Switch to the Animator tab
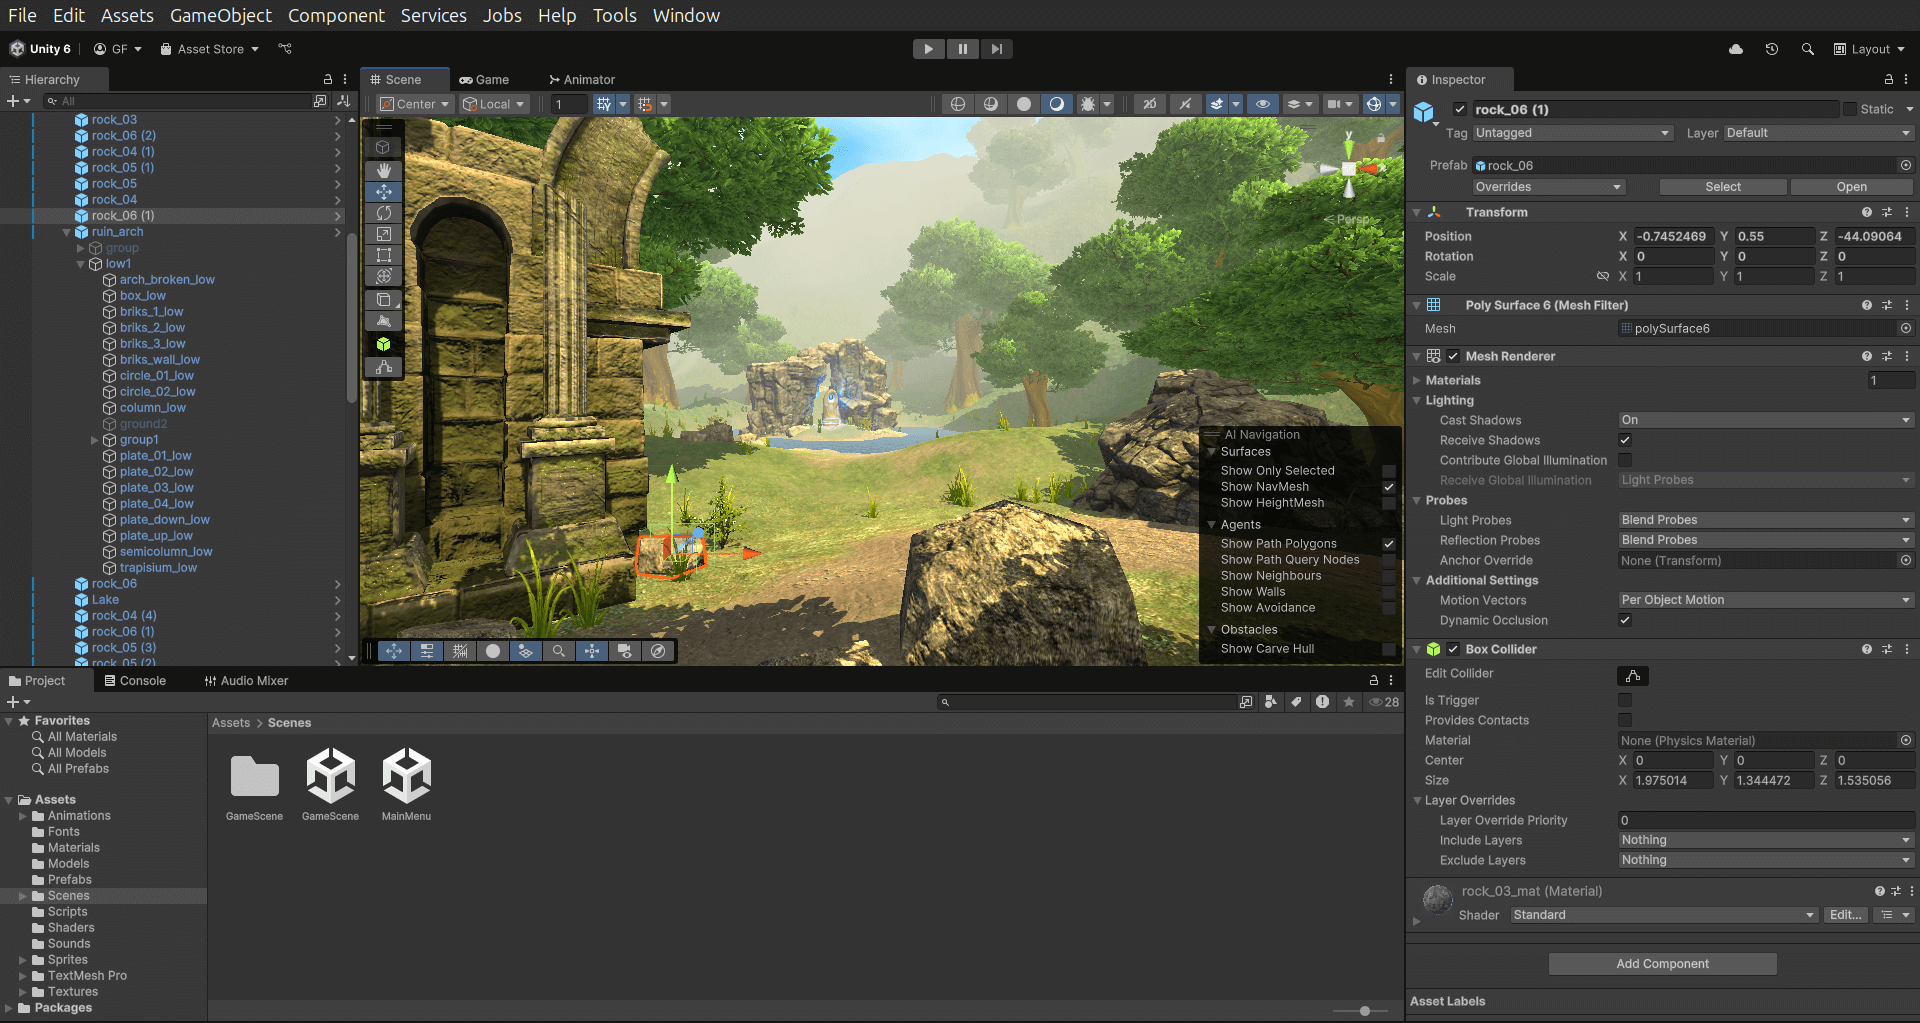The width and height of the screenshot is (1920, 1023). tap(582, 80)
